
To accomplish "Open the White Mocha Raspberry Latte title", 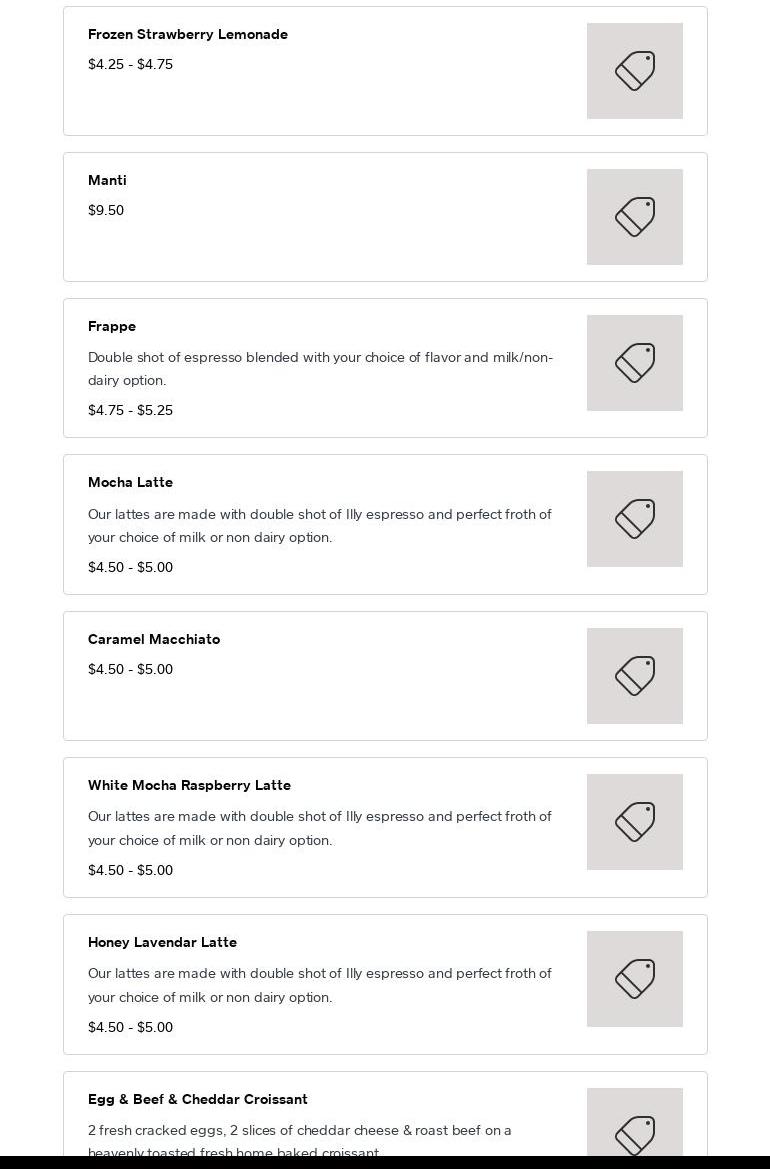I will 189,785.
